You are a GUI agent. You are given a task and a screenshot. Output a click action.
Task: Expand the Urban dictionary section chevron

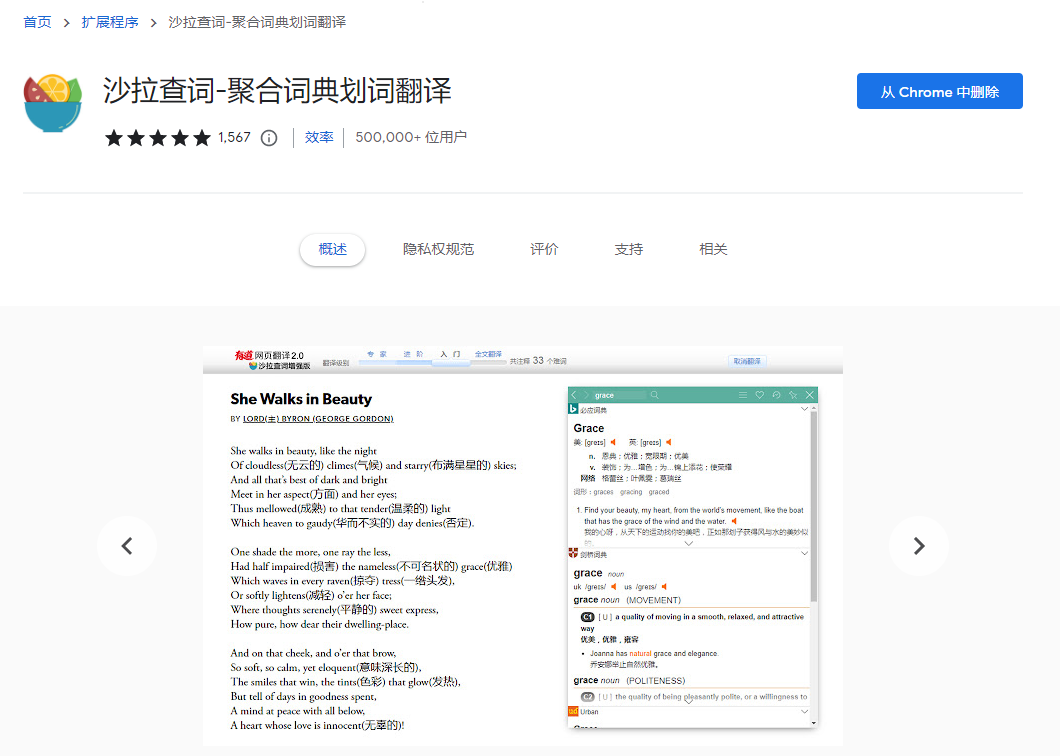point(804,711)
